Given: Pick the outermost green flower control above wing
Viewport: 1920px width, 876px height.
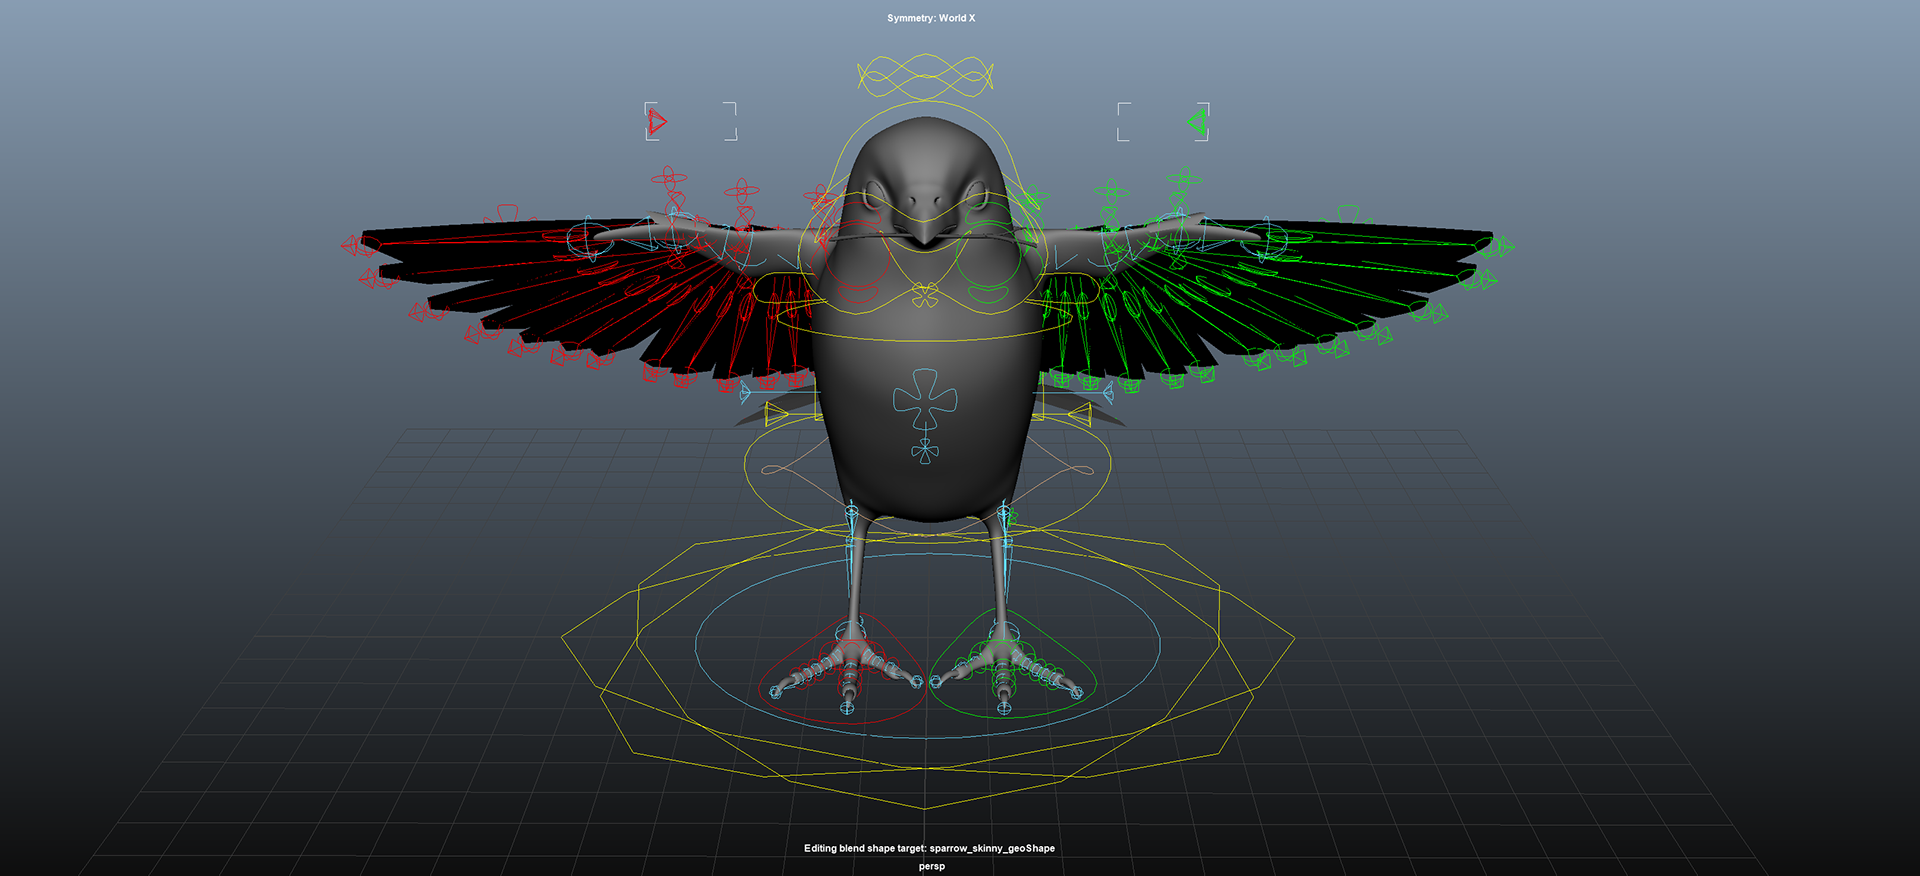Looking at the screenshot, I should tap(1185, 179).
